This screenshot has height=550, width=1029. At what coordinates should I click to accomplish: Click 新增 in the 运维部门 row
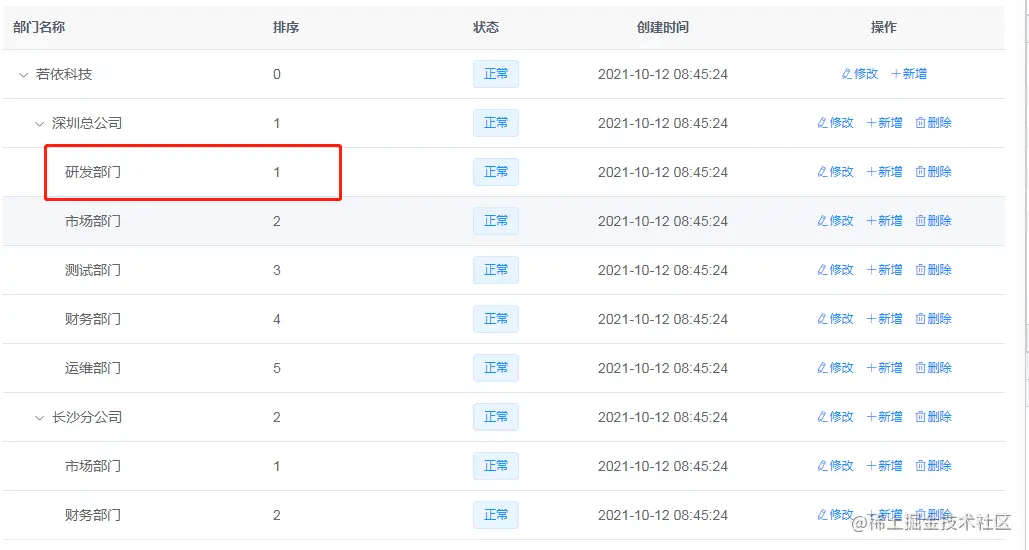pos(885,368)
